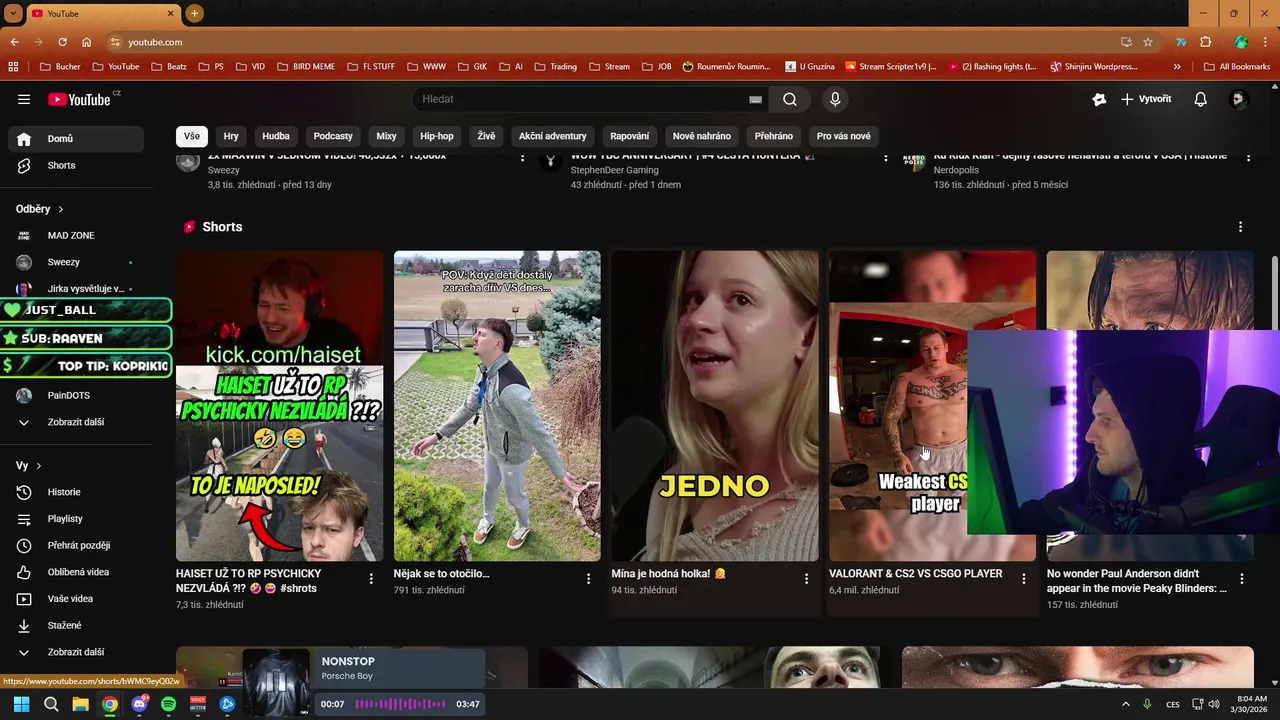Open the tab search dropdown arrow
1280x720 pixels.
tap(13, 13)
